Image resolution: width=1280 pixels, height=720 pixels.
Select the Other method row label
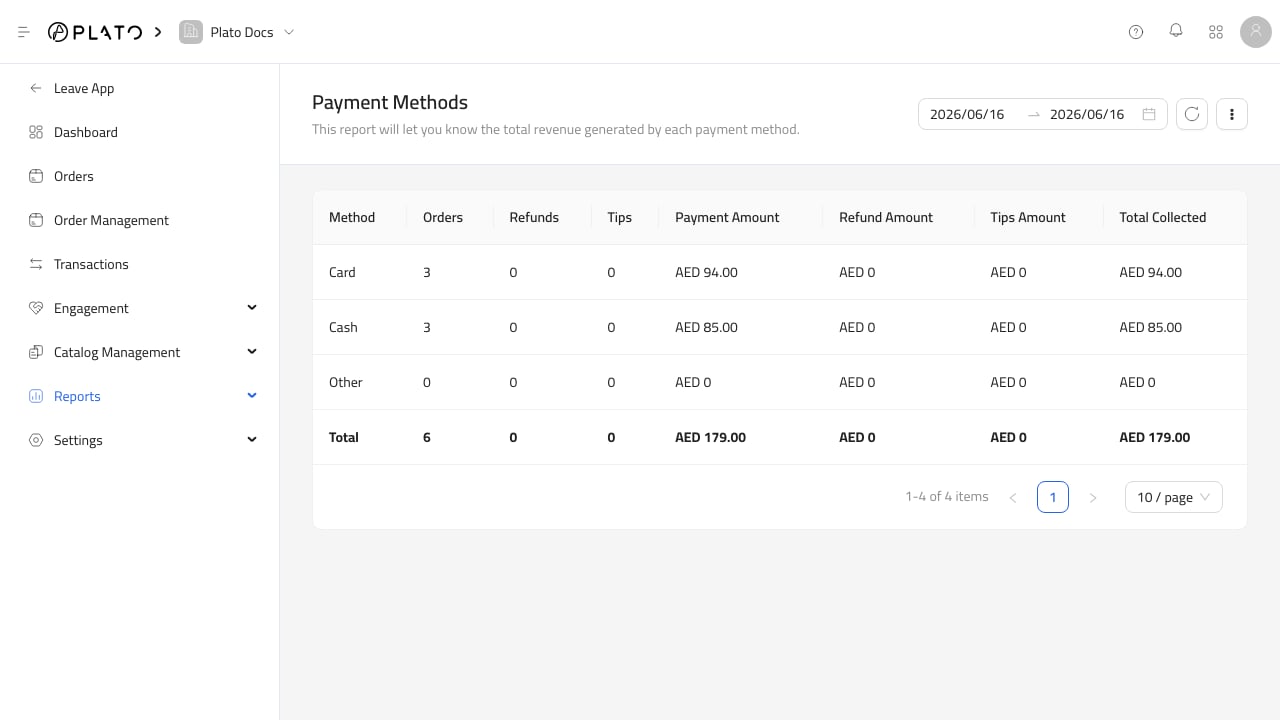coord(346,382)
